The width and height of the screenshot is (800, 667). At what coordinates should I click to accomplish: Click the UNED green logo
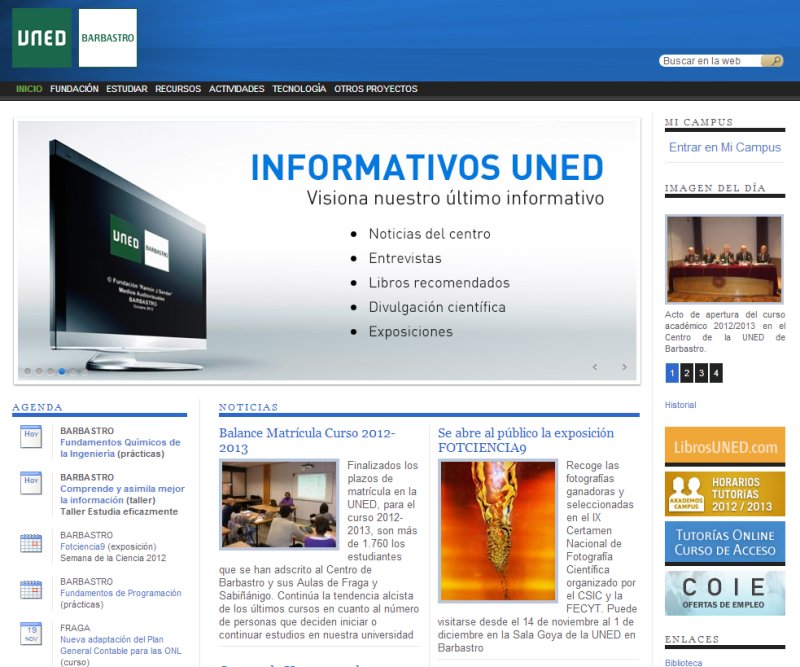42,38
